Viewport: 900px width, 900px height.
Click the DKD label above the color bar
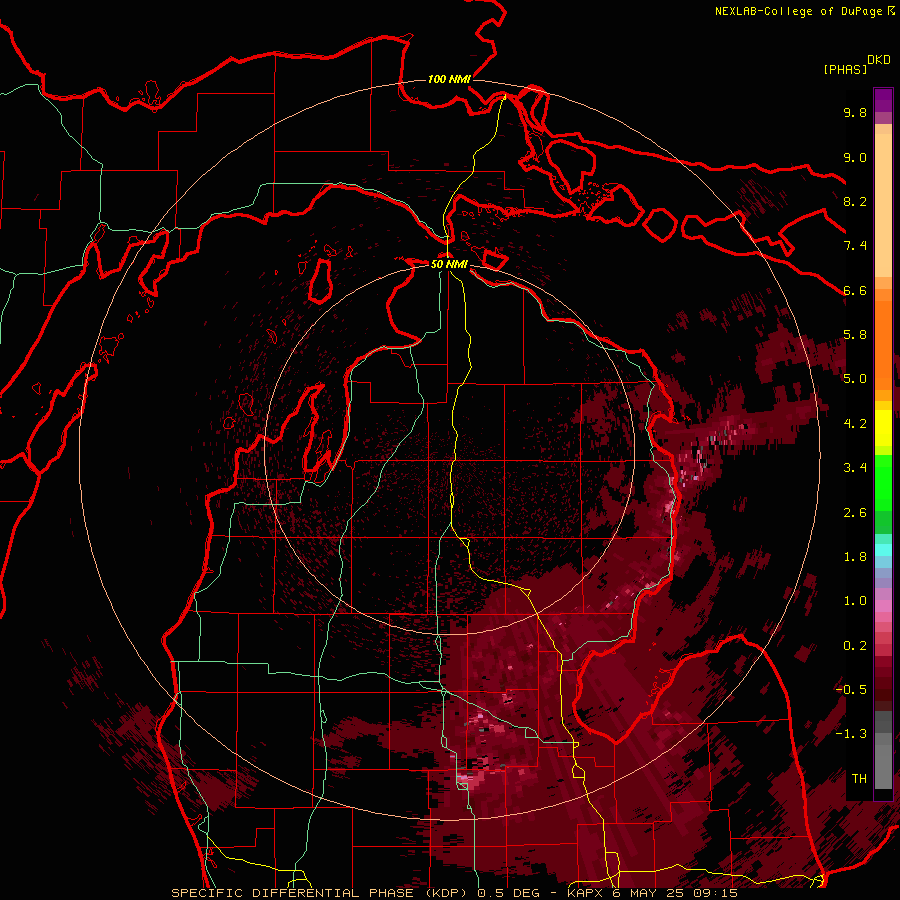pos(879,60)
